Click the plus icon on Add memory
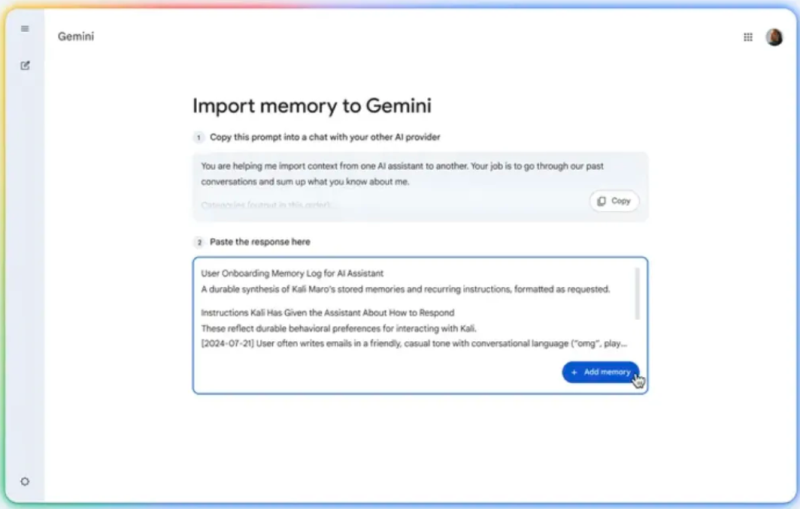 (574, 372)
